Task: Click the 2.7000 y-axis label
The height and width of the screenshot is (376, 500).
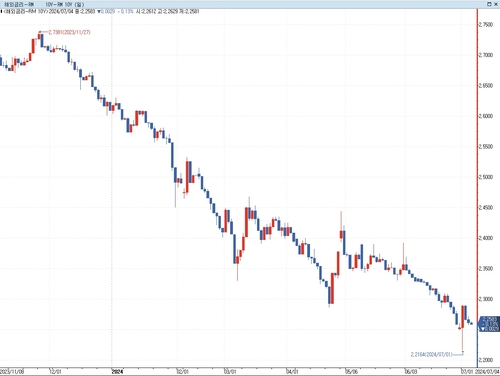Action: [486, 55]
